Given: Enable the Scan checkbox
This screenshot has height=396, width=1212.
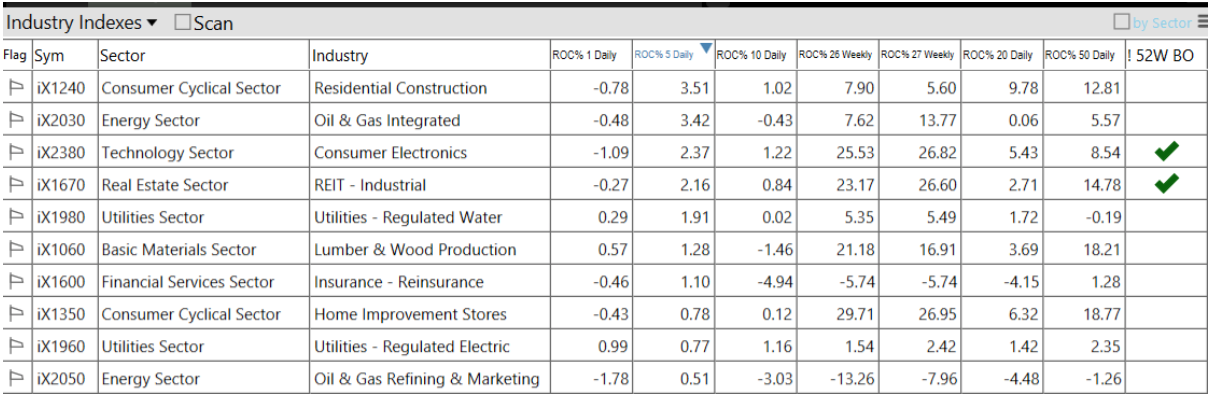Looking at the screenshot, I should click(x=182, y=22).
